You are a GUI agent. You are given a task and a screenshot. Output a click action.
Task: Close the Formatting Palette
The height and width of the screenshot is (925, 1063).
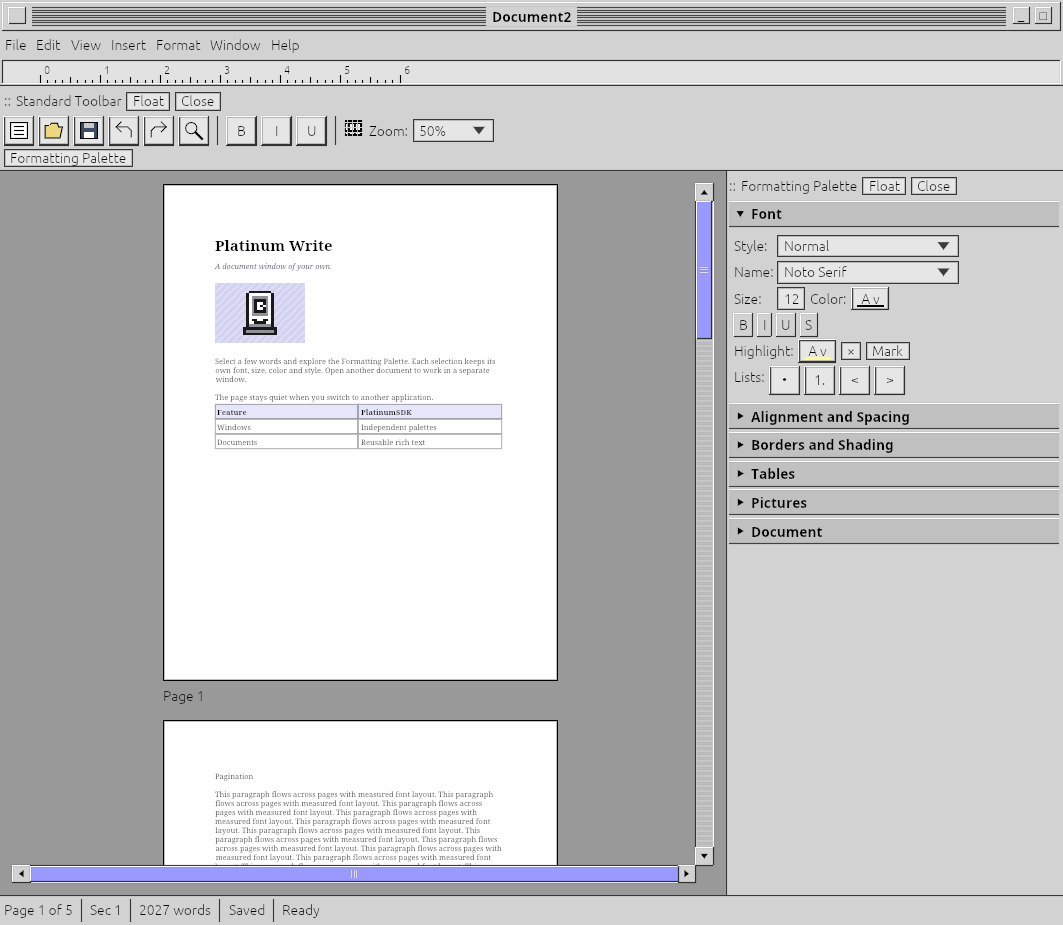pos(934,186)
